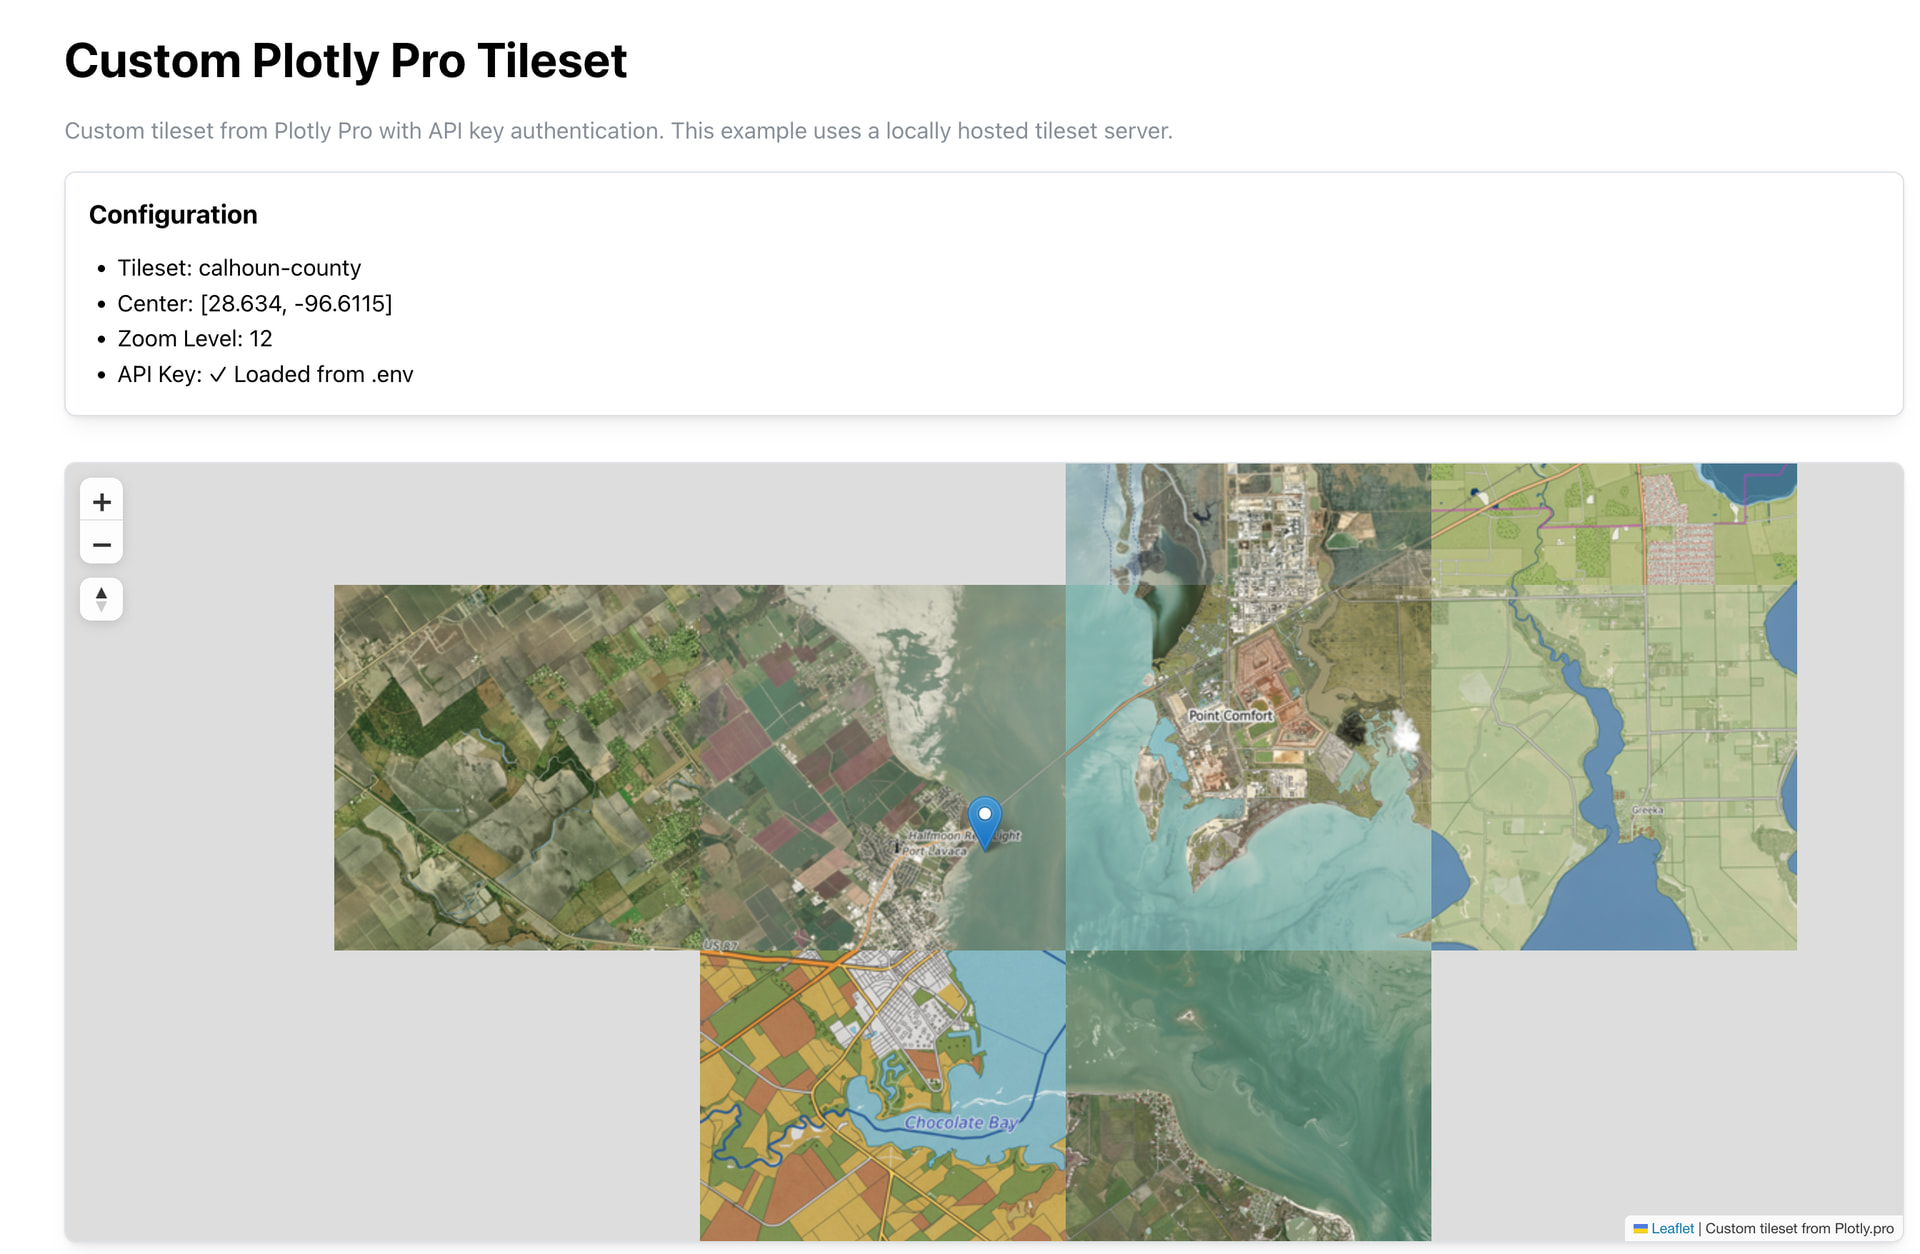Click the colorful land-use tile near Chocolate Bay
The width and height of the screenshot is (1920, 1254).
tap(883, 1095)
